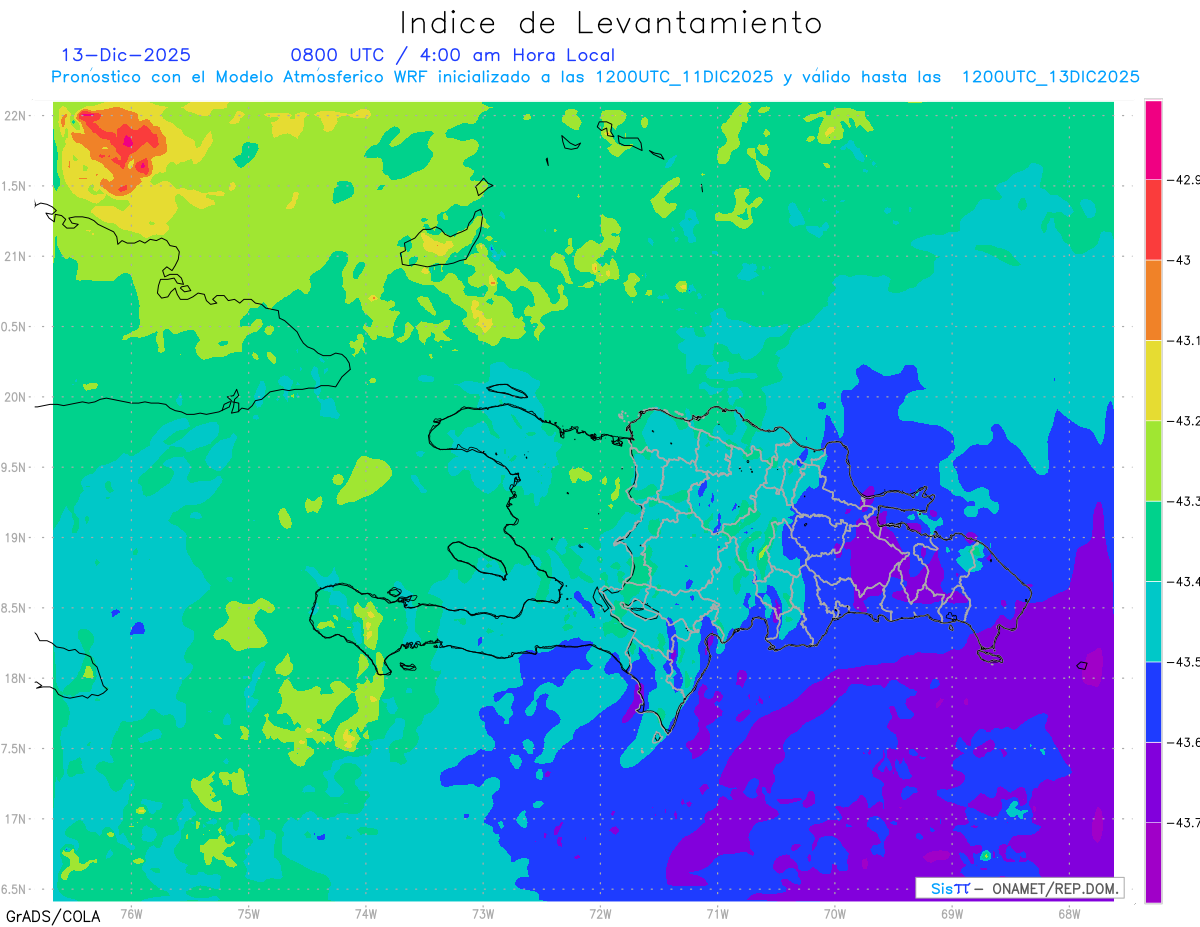Pick the longitude label "70W"
Screen dimensions: 1200x927
(835, 913)
